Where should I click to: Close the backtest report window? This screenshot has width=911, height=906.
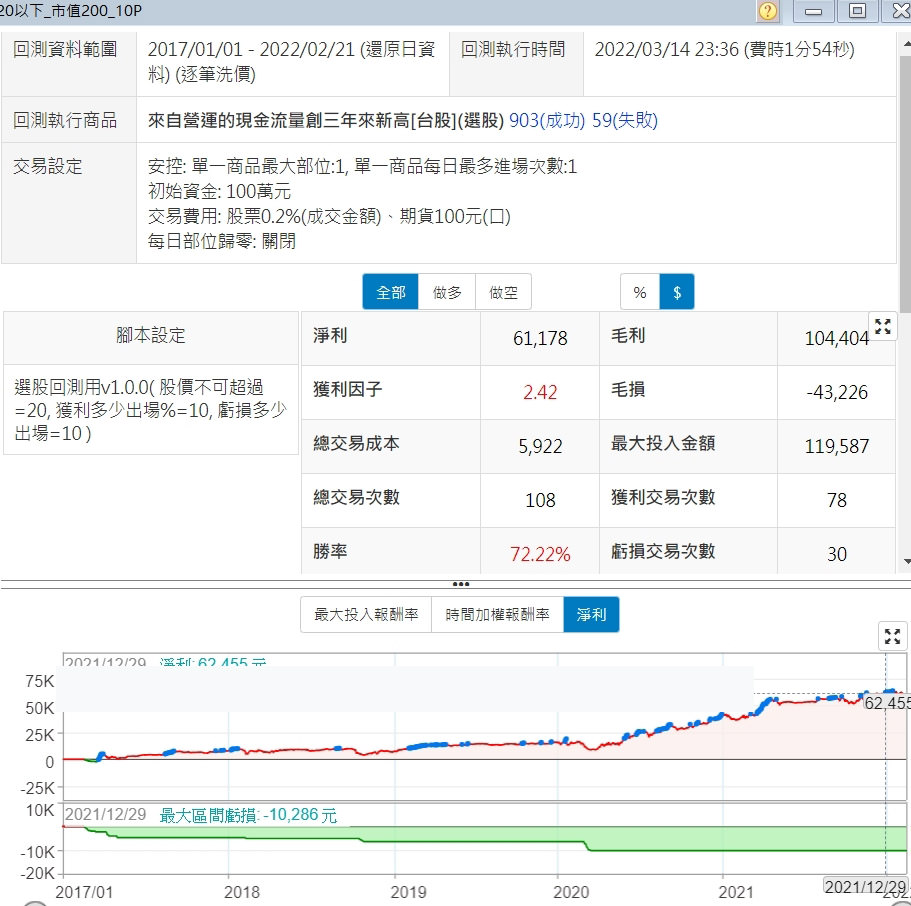[x=897, y=11]
